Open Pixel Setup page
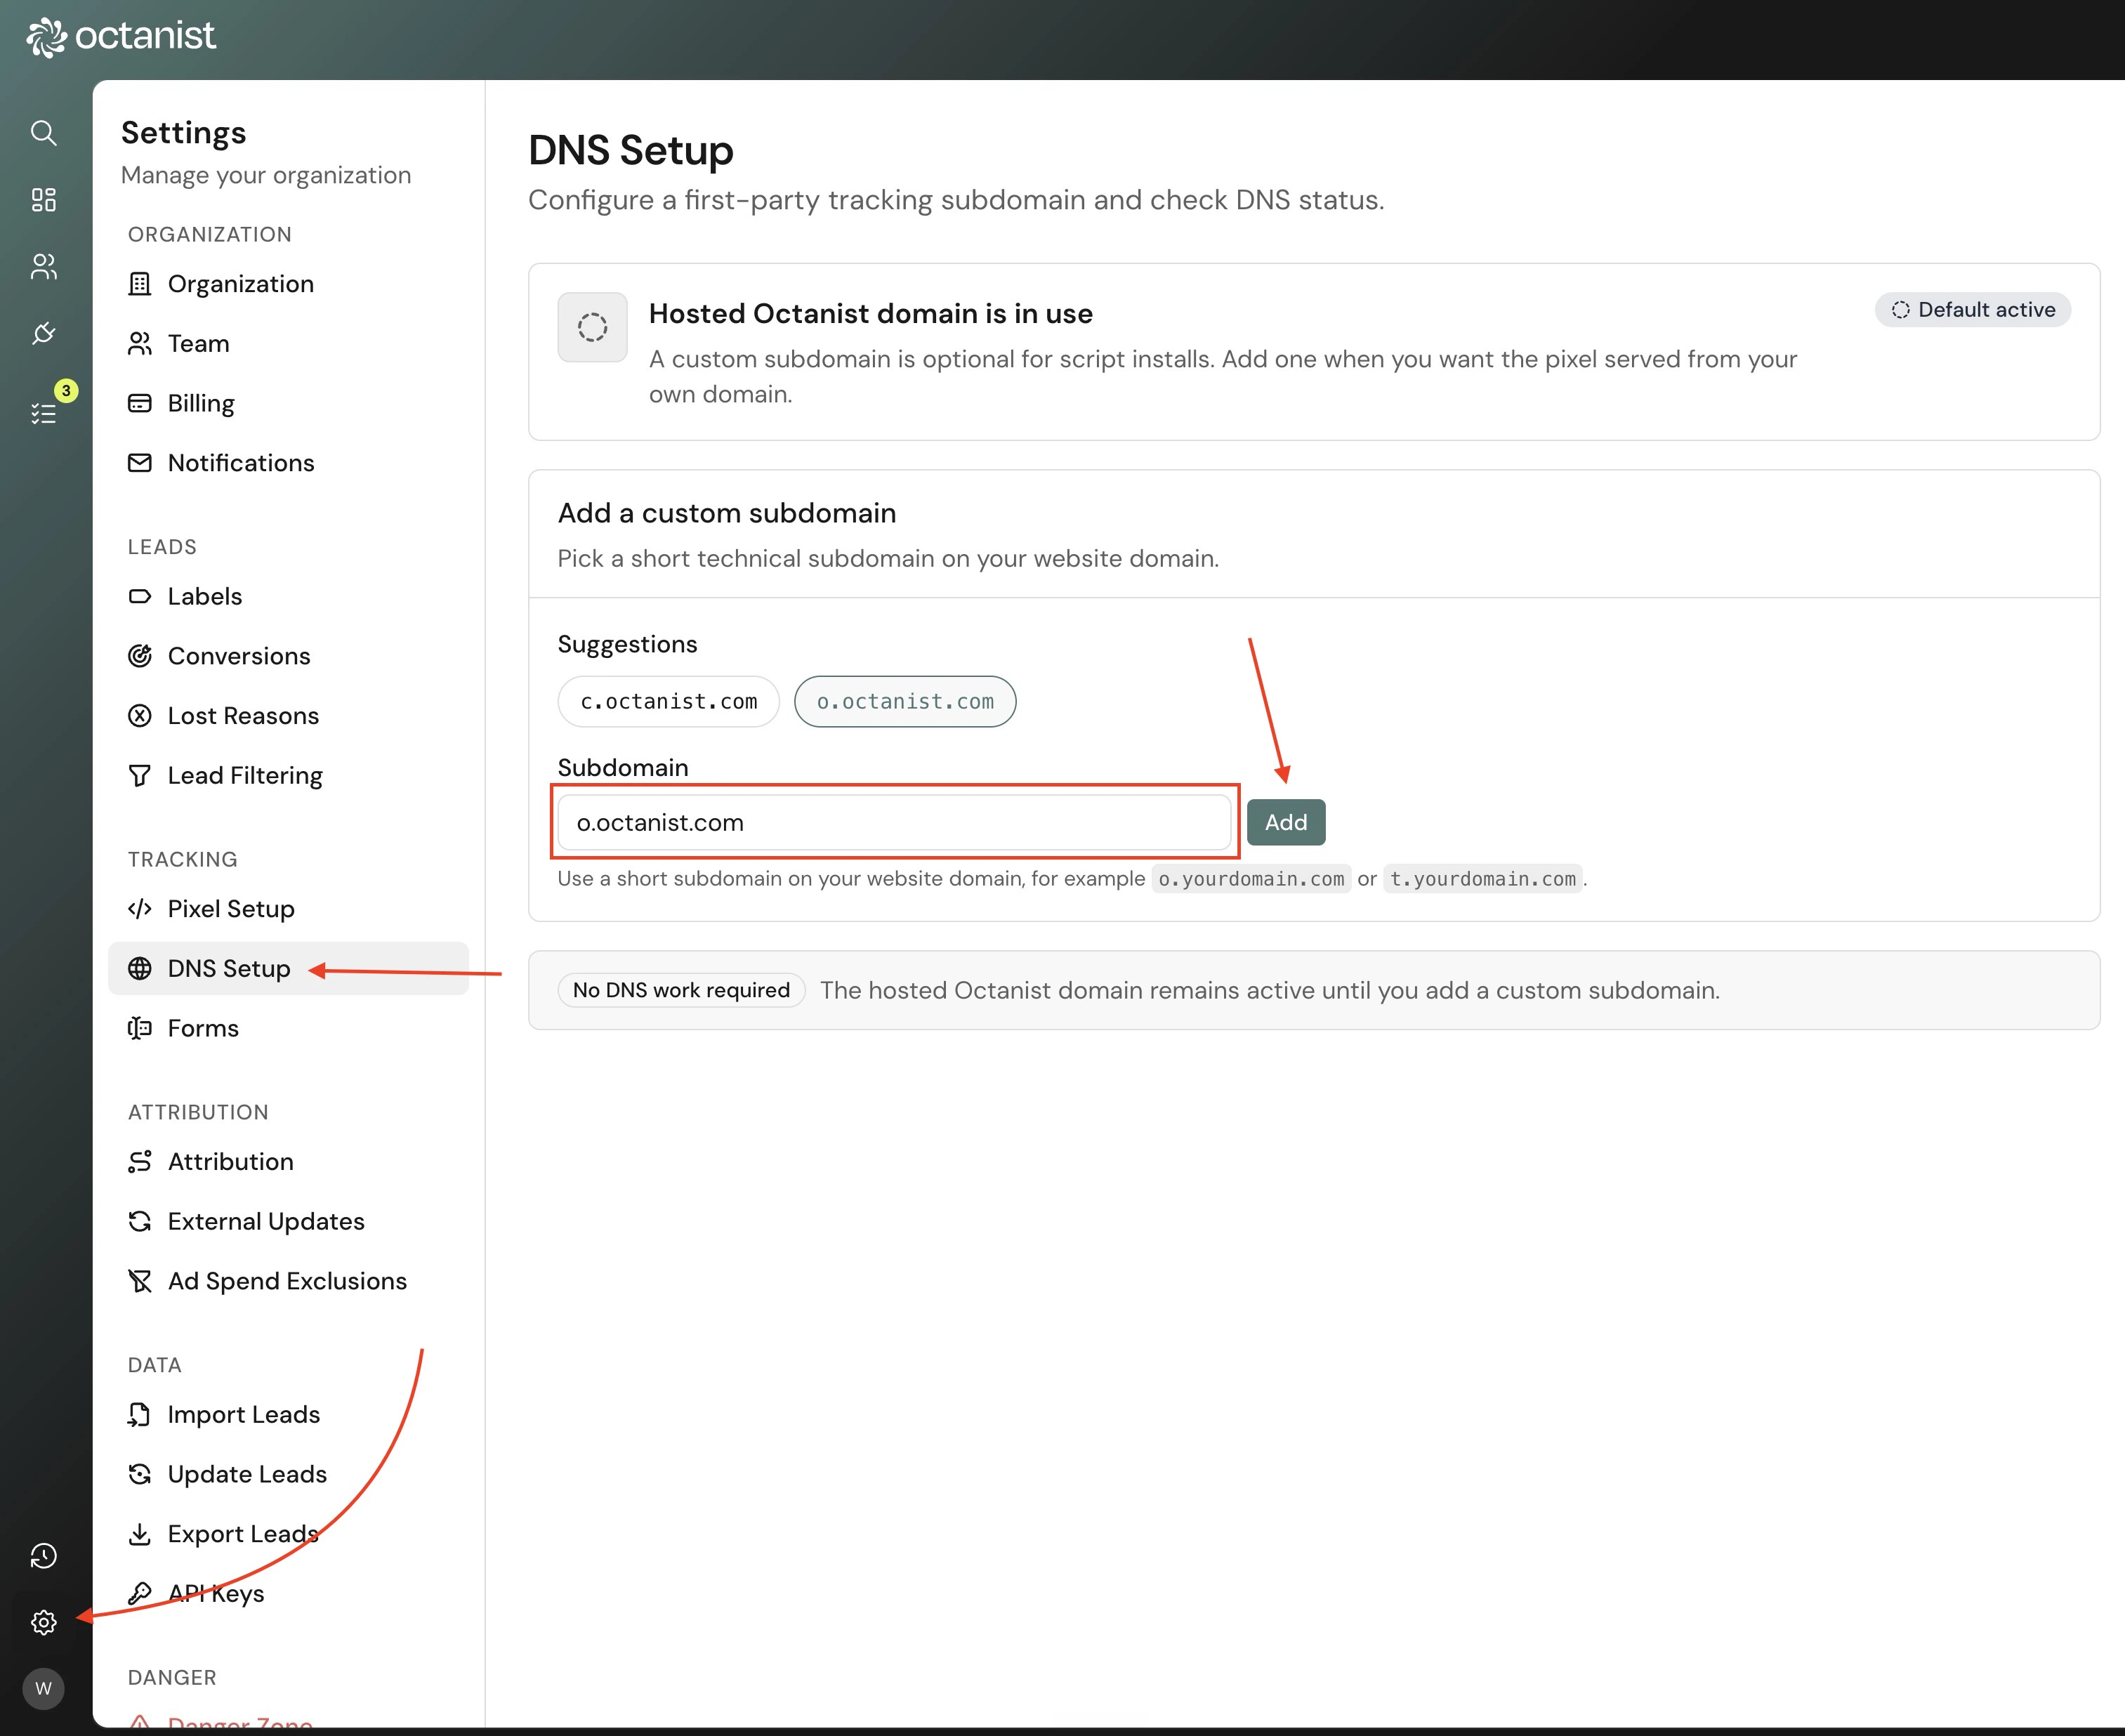 tap(288, 909)
